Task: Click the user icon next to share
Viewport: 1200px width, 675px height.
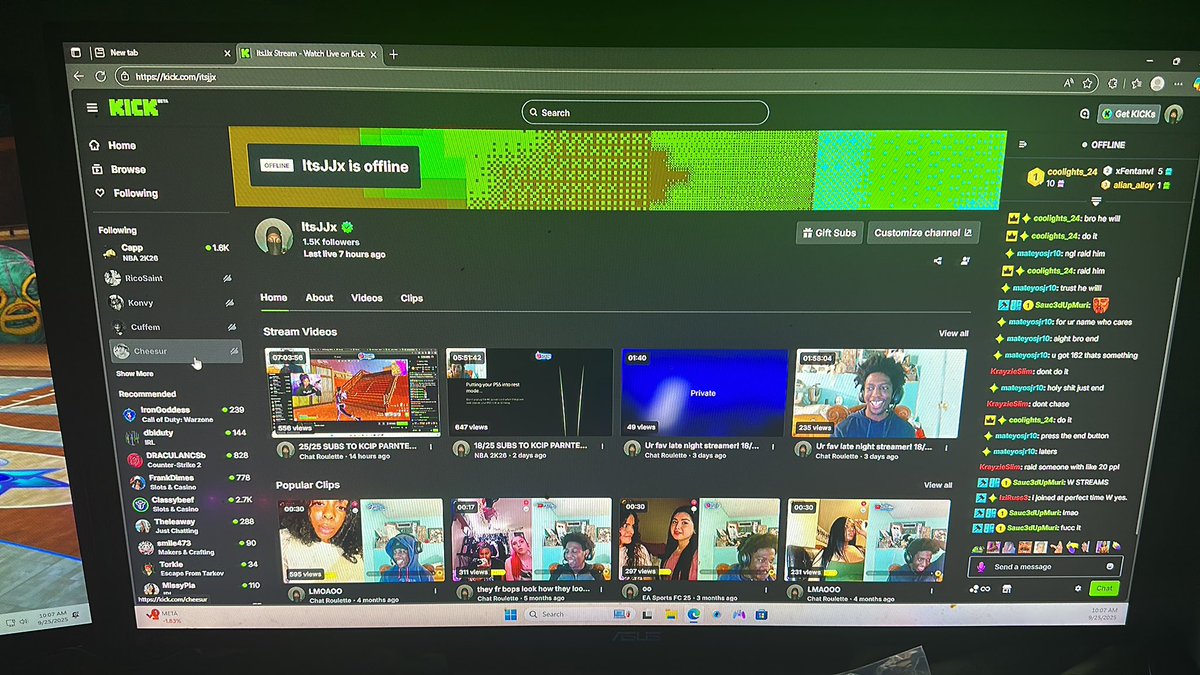Action: click(x=965, y=261)
